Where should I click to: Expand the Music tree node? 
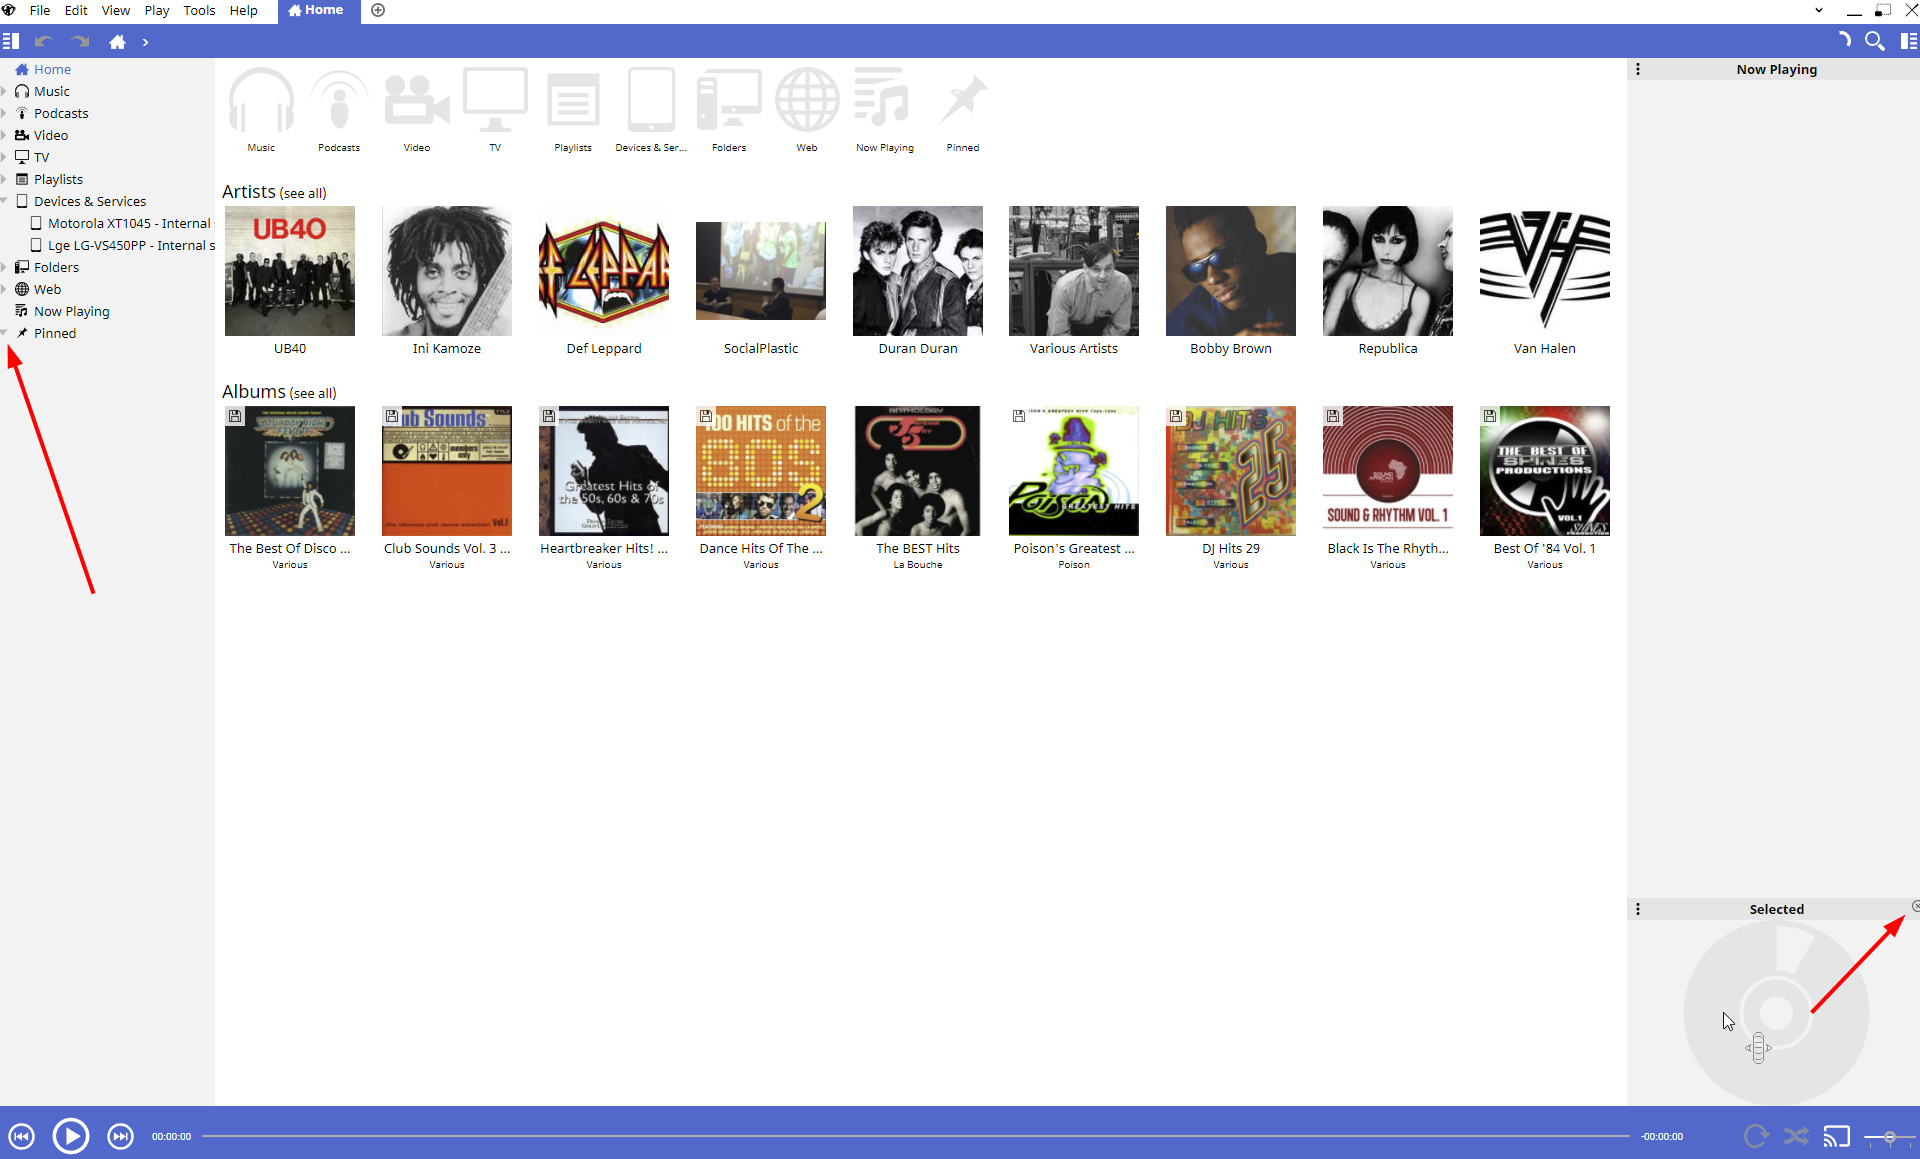[4, 91]
